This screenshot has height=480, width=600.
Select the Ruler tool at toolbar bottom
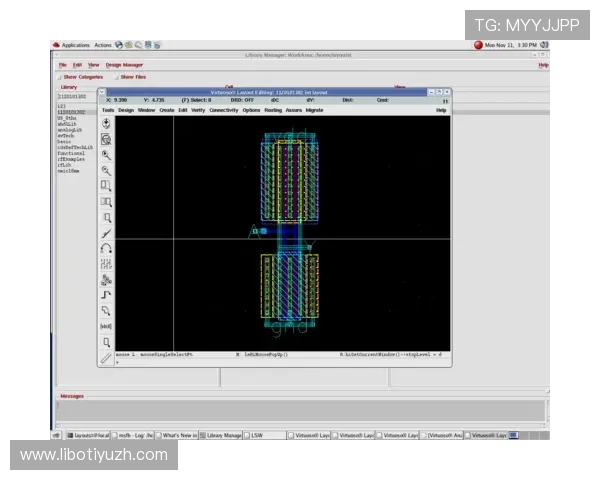[106, 357]
